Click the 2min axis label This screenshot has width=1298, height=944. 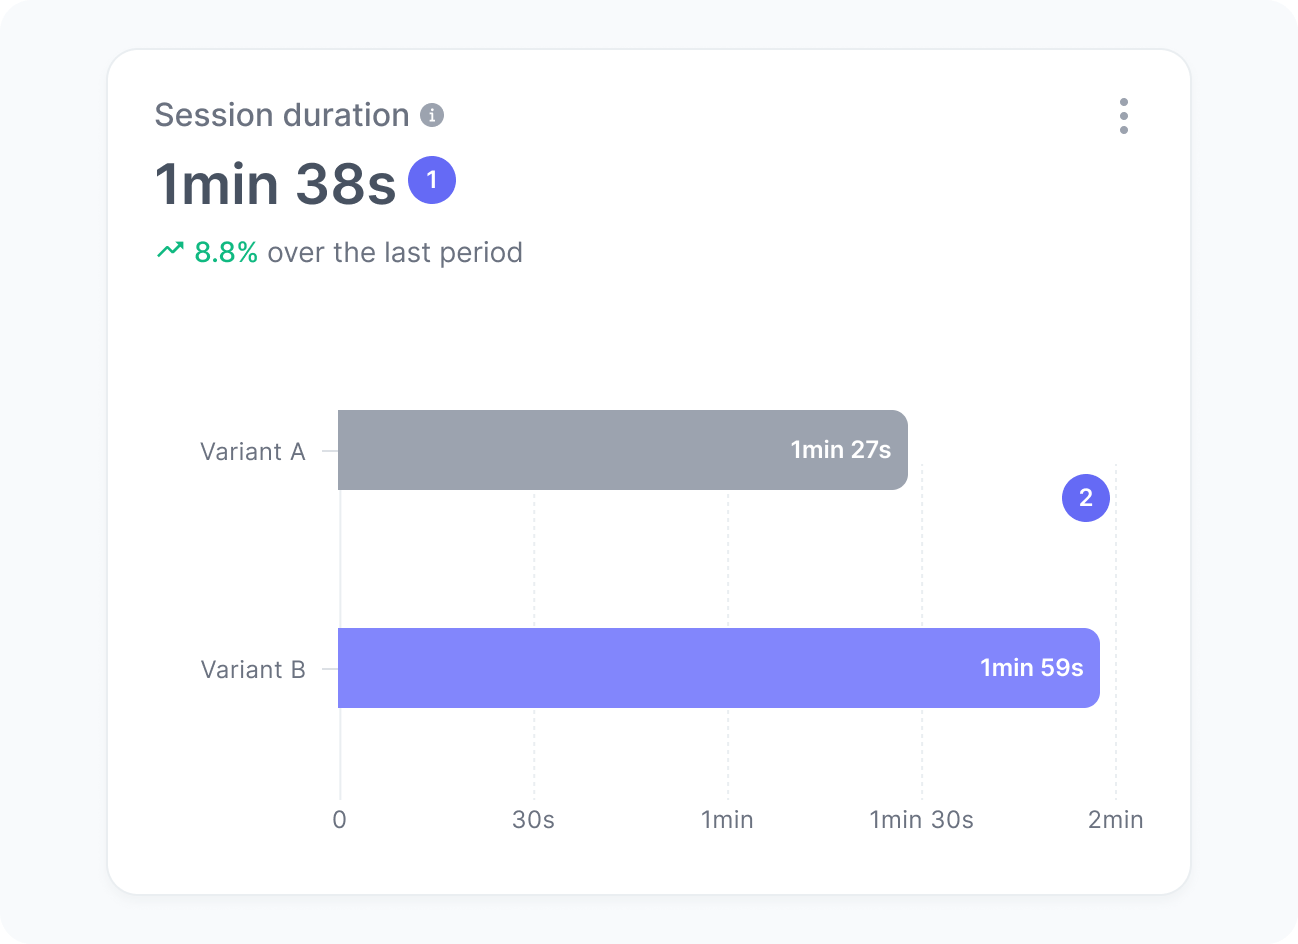coord(1118,819)
